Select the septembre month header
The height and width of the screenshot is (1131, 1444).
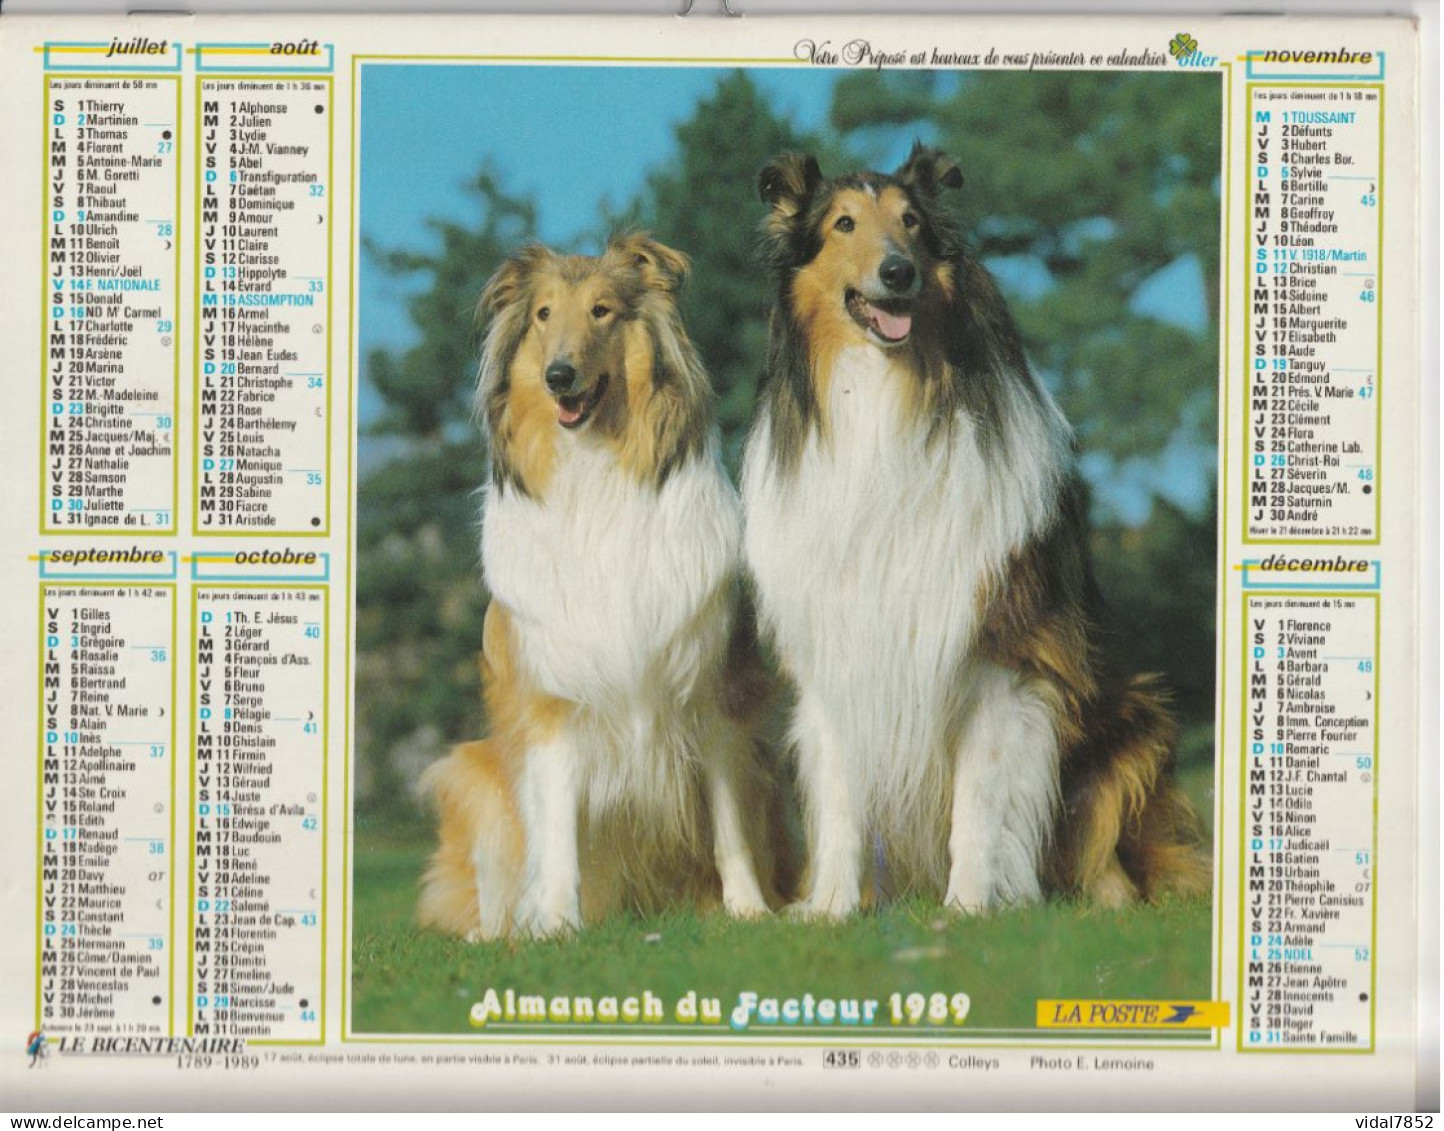click(x=106, y=555)
